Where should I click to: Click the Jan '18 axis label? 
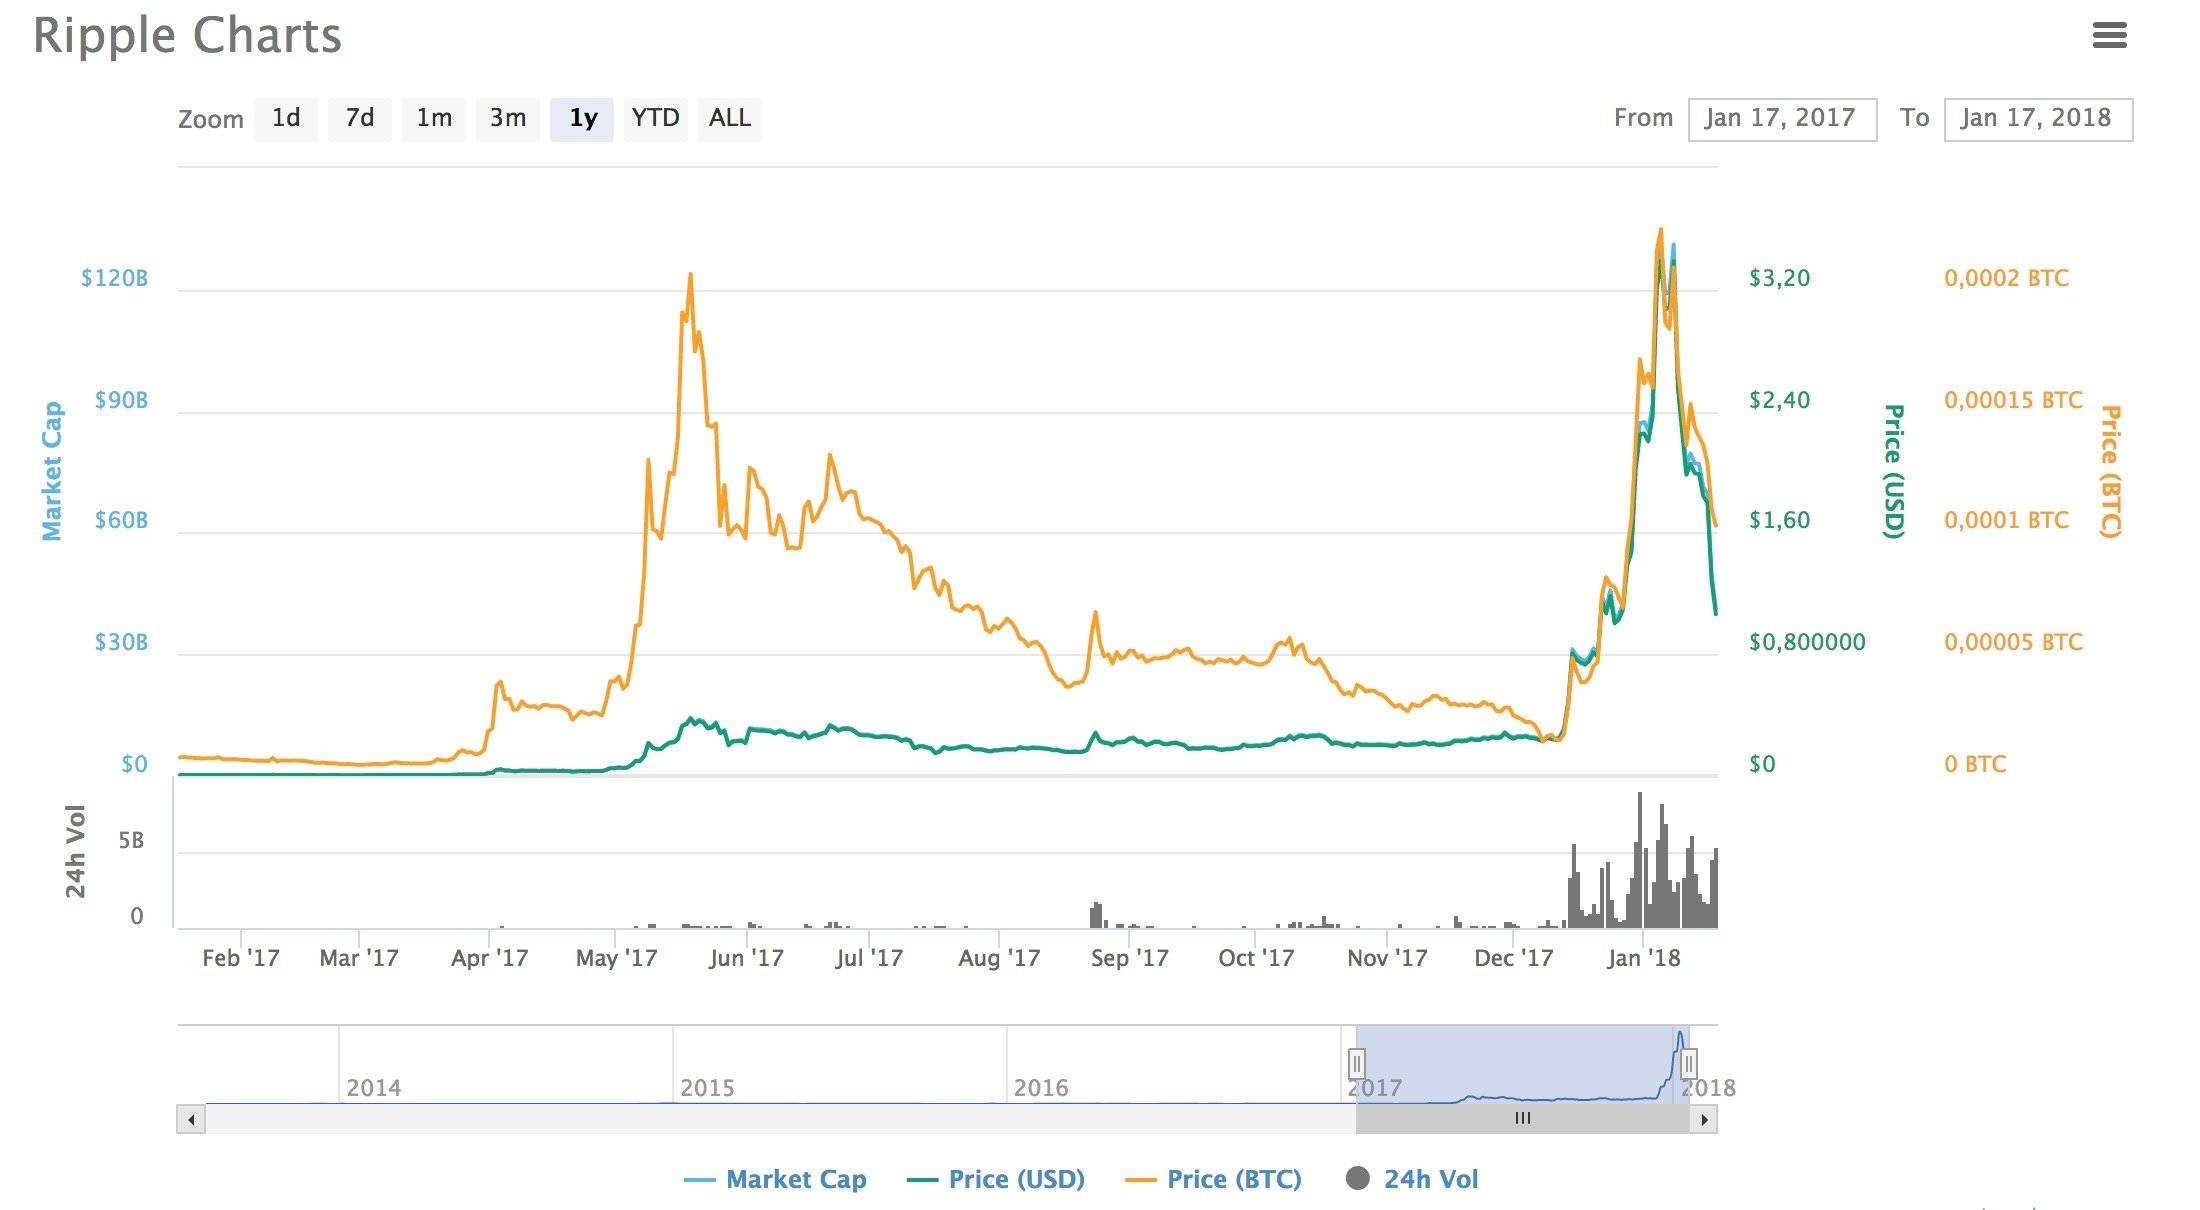pos(1643,958)
